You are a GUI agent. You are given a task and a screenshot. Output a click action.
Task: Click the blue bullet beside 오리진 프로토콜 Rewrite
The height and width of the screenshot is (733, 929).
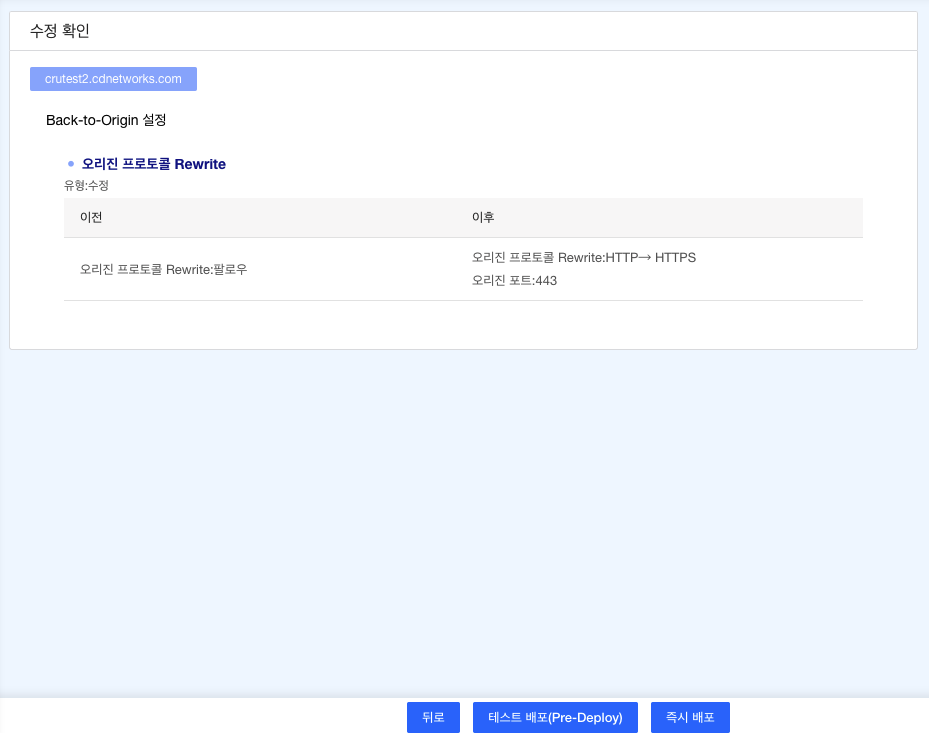70,163
